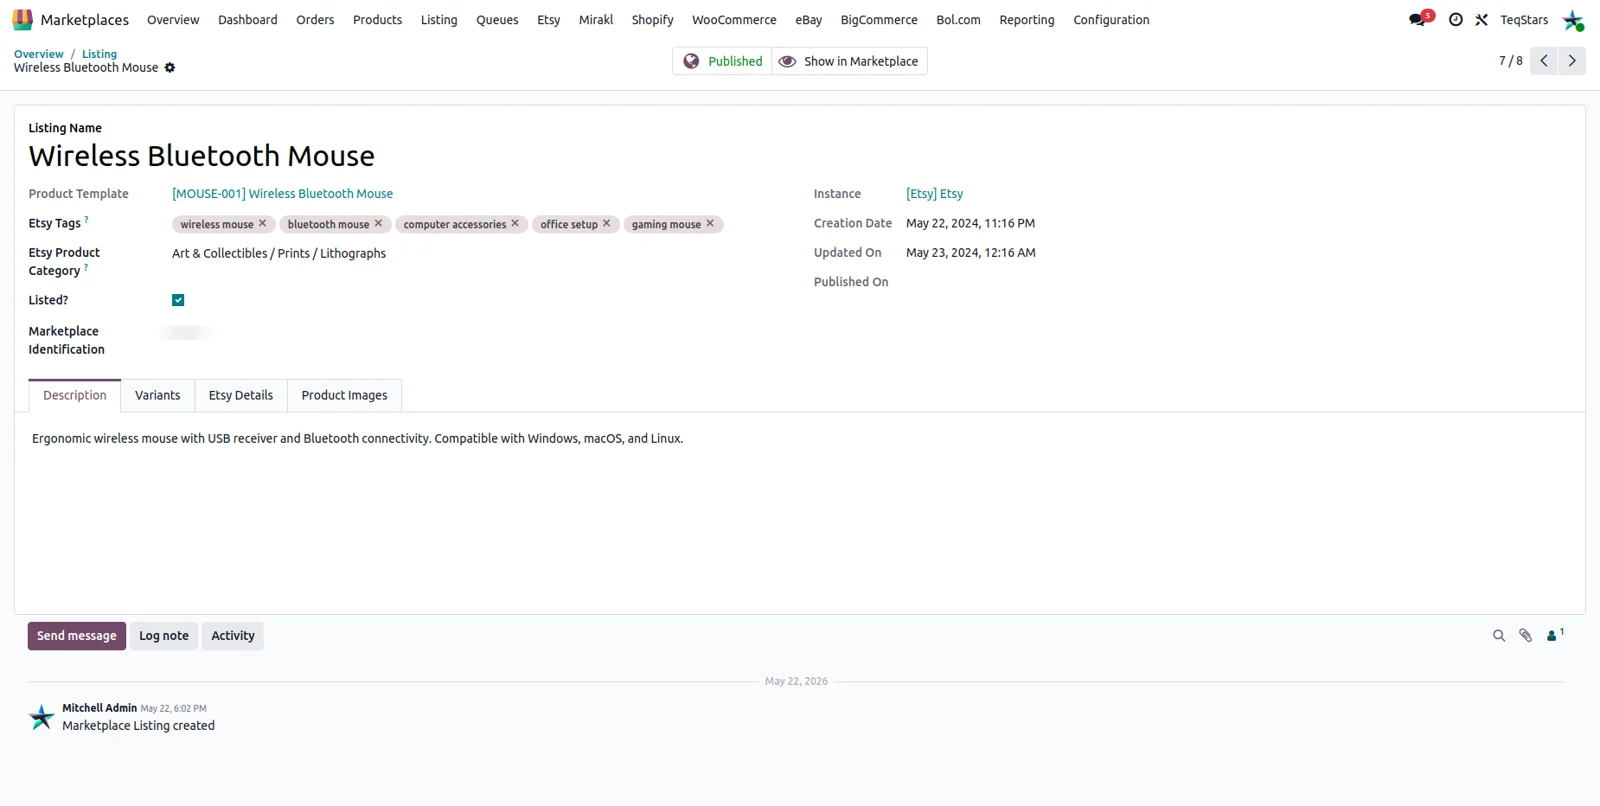
Task: Switch to the Product Images tab
Action: pyautogui.click(x=344, y=396)
